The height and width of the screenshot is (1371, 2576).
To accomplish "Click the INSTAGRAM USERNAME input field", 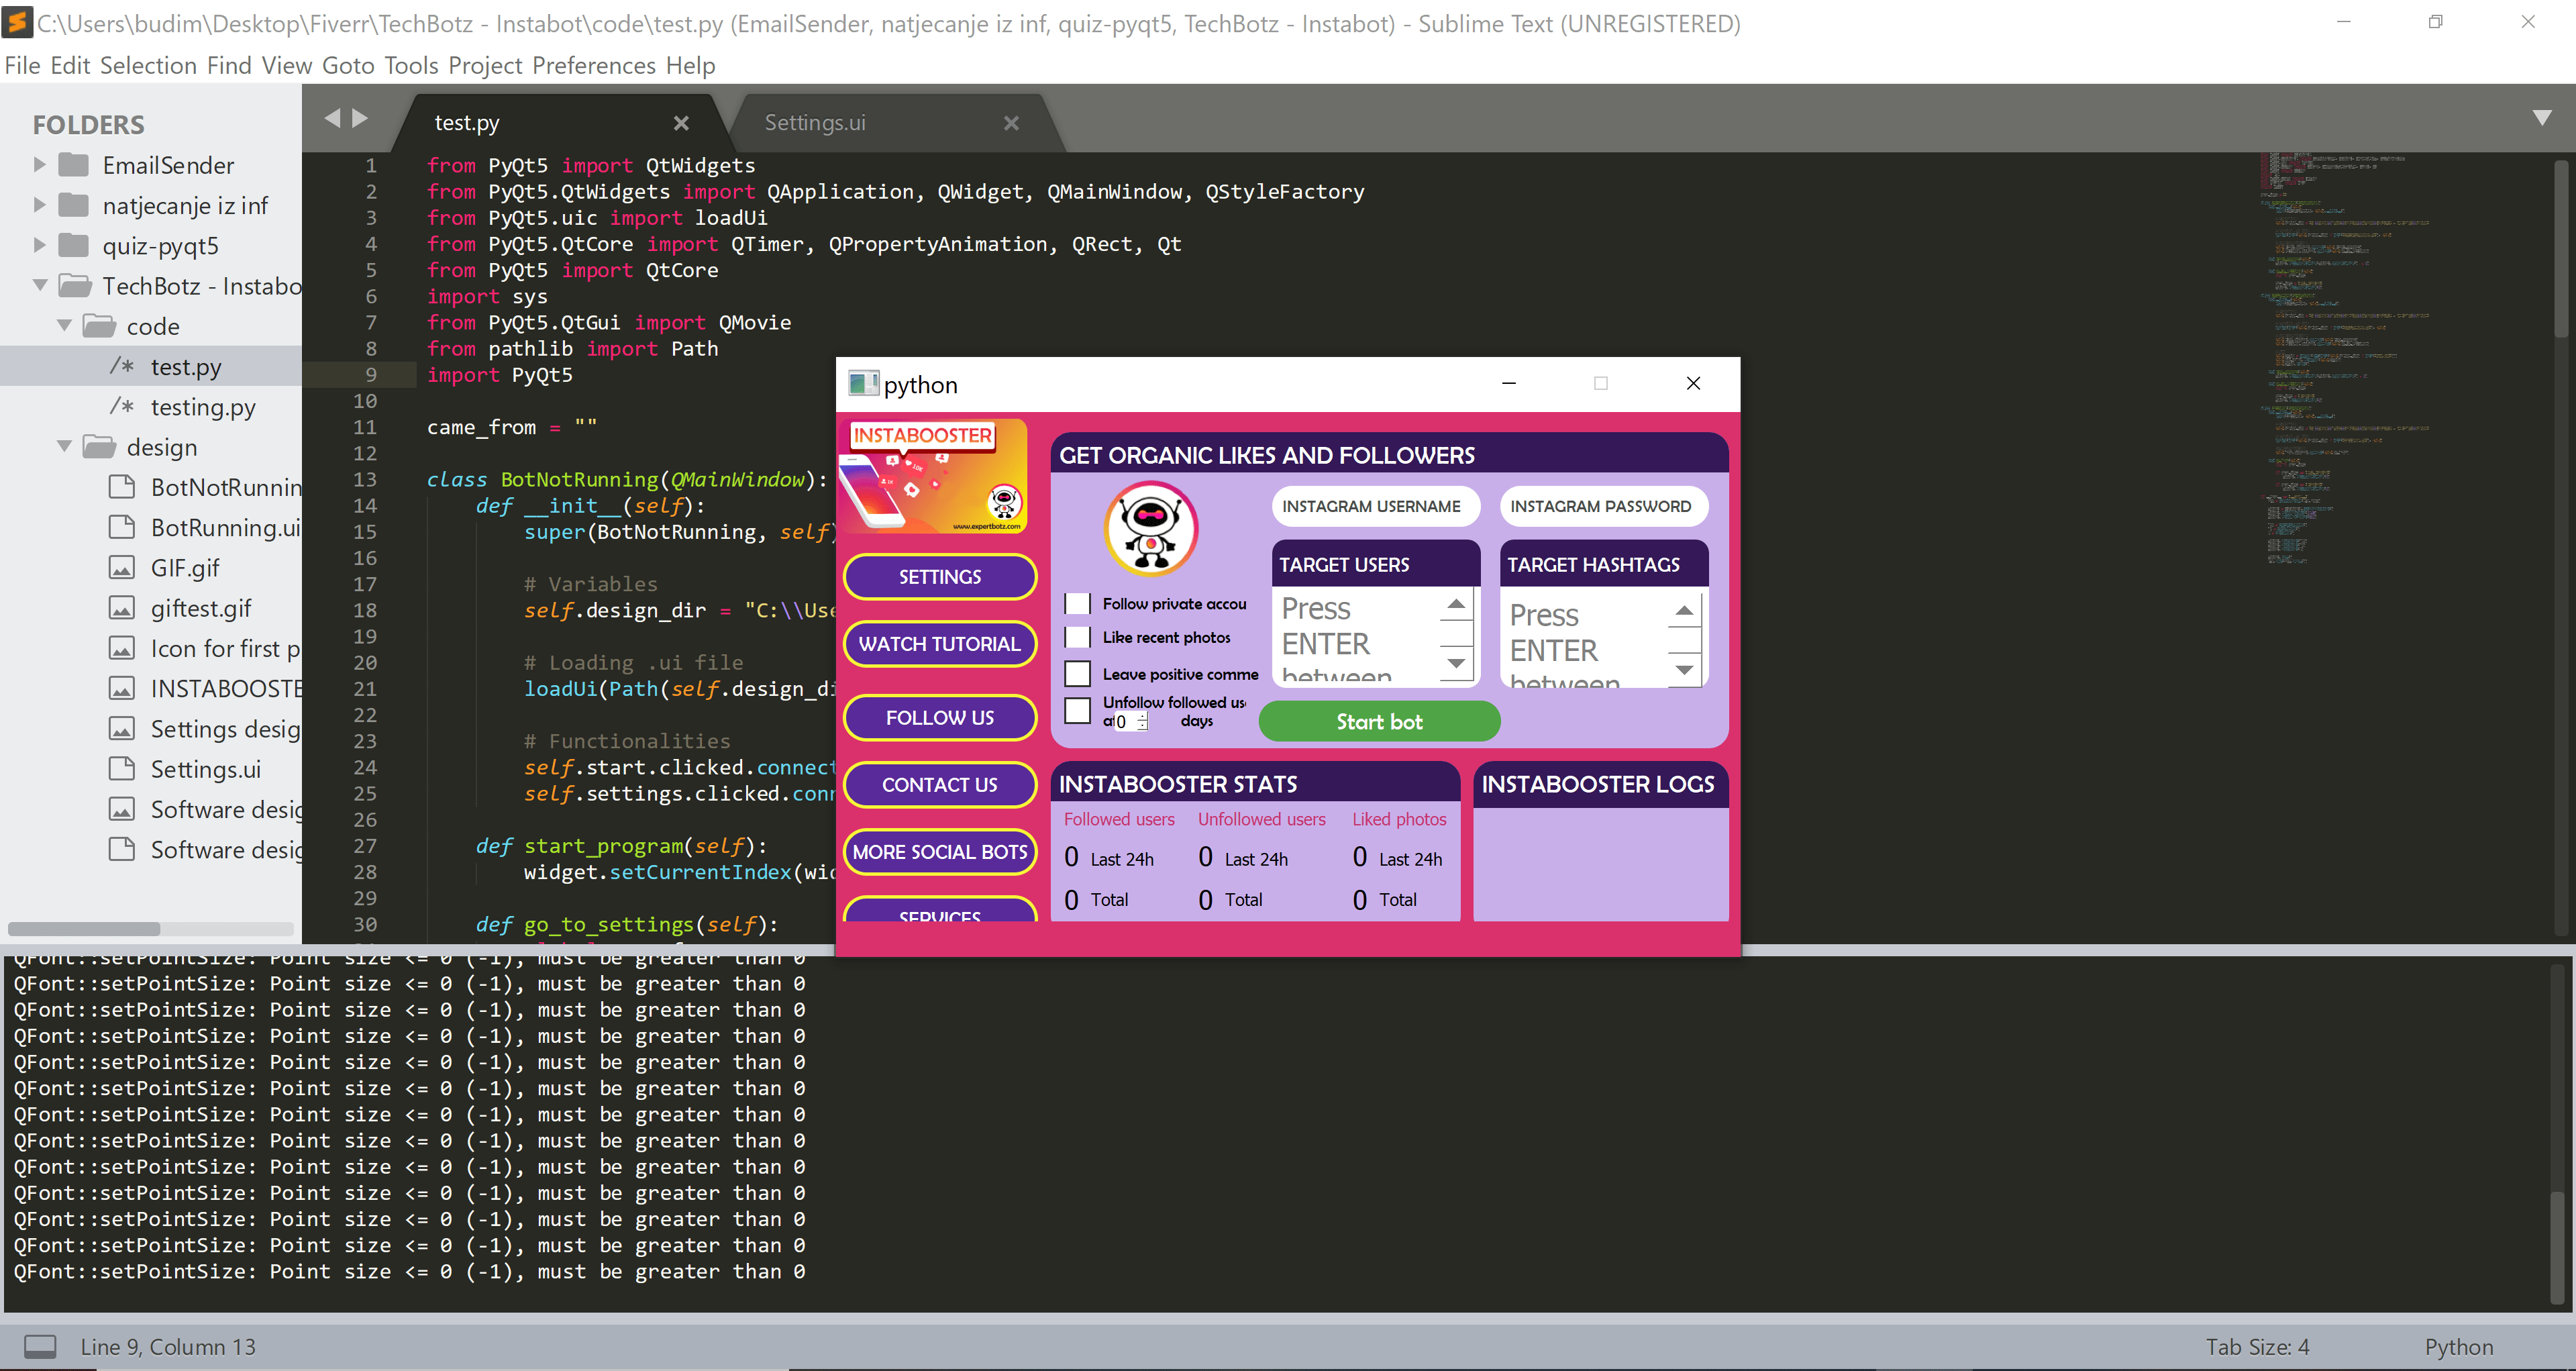I will pos(1375,506).
